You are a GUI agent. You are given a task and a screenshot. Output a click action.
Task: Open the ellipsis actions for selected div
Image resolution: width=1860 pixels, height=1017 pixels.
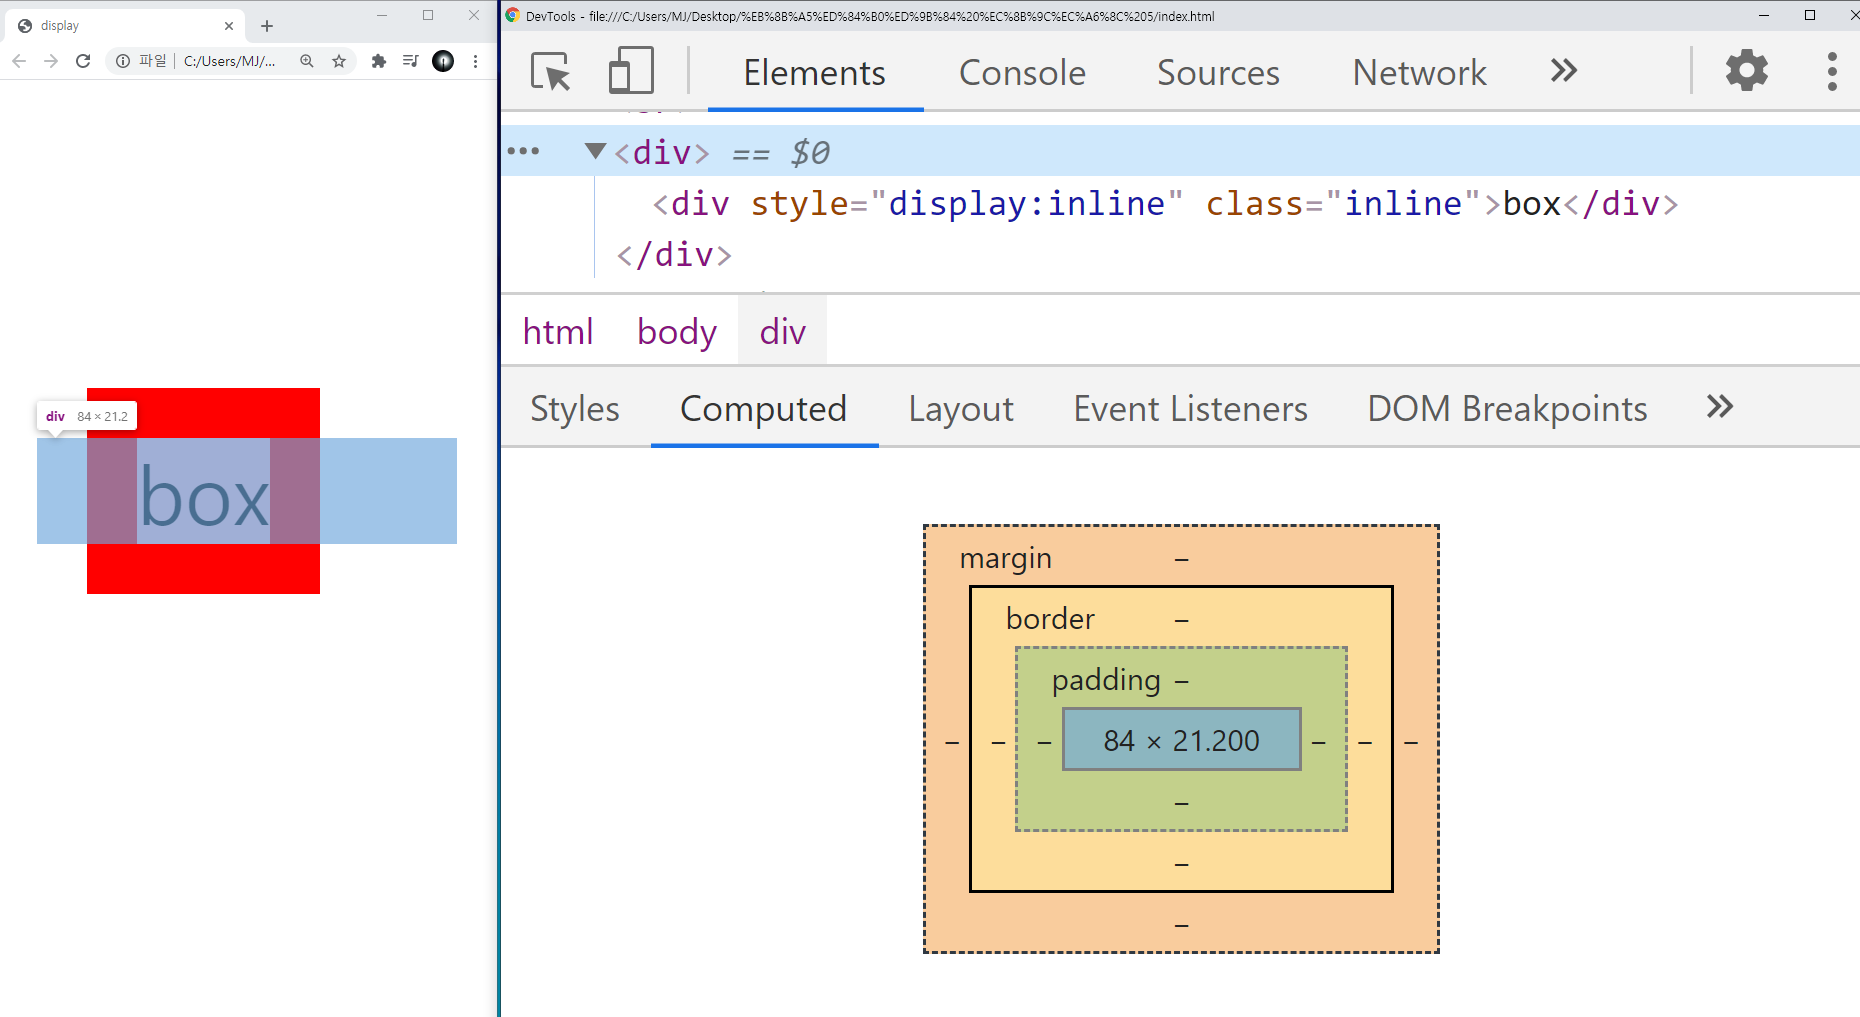(x=523, y=151)
